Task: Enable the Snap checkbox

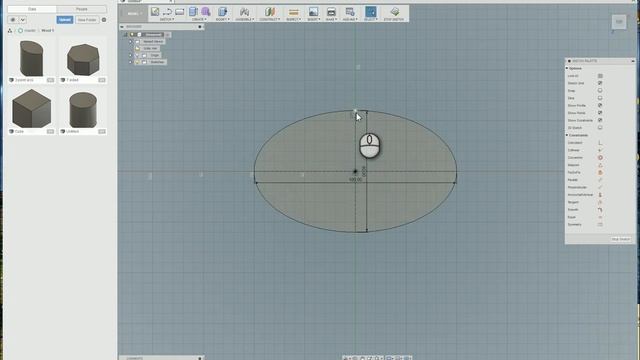Action: pos(600,91)
